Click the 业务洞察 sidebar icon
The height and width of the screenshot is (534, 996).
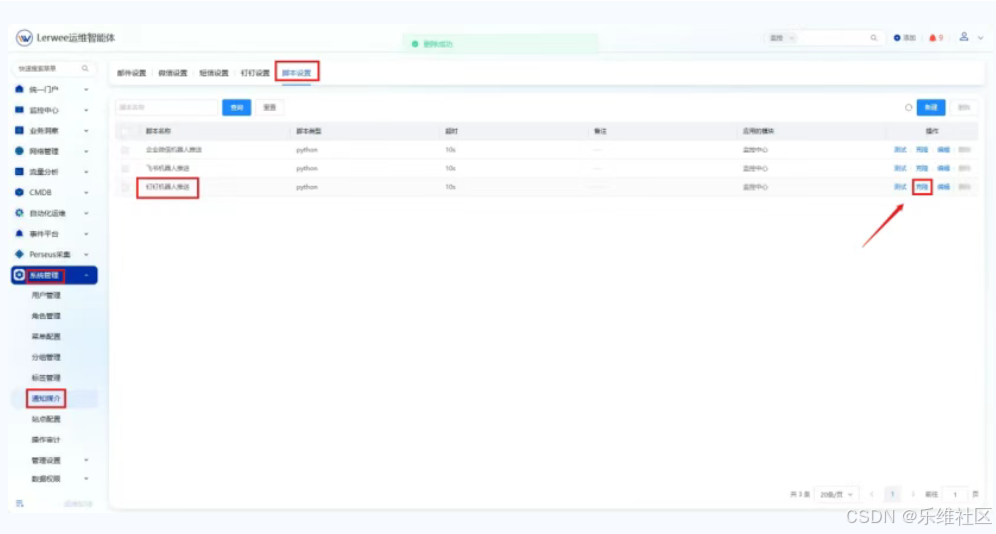[19, 131]
